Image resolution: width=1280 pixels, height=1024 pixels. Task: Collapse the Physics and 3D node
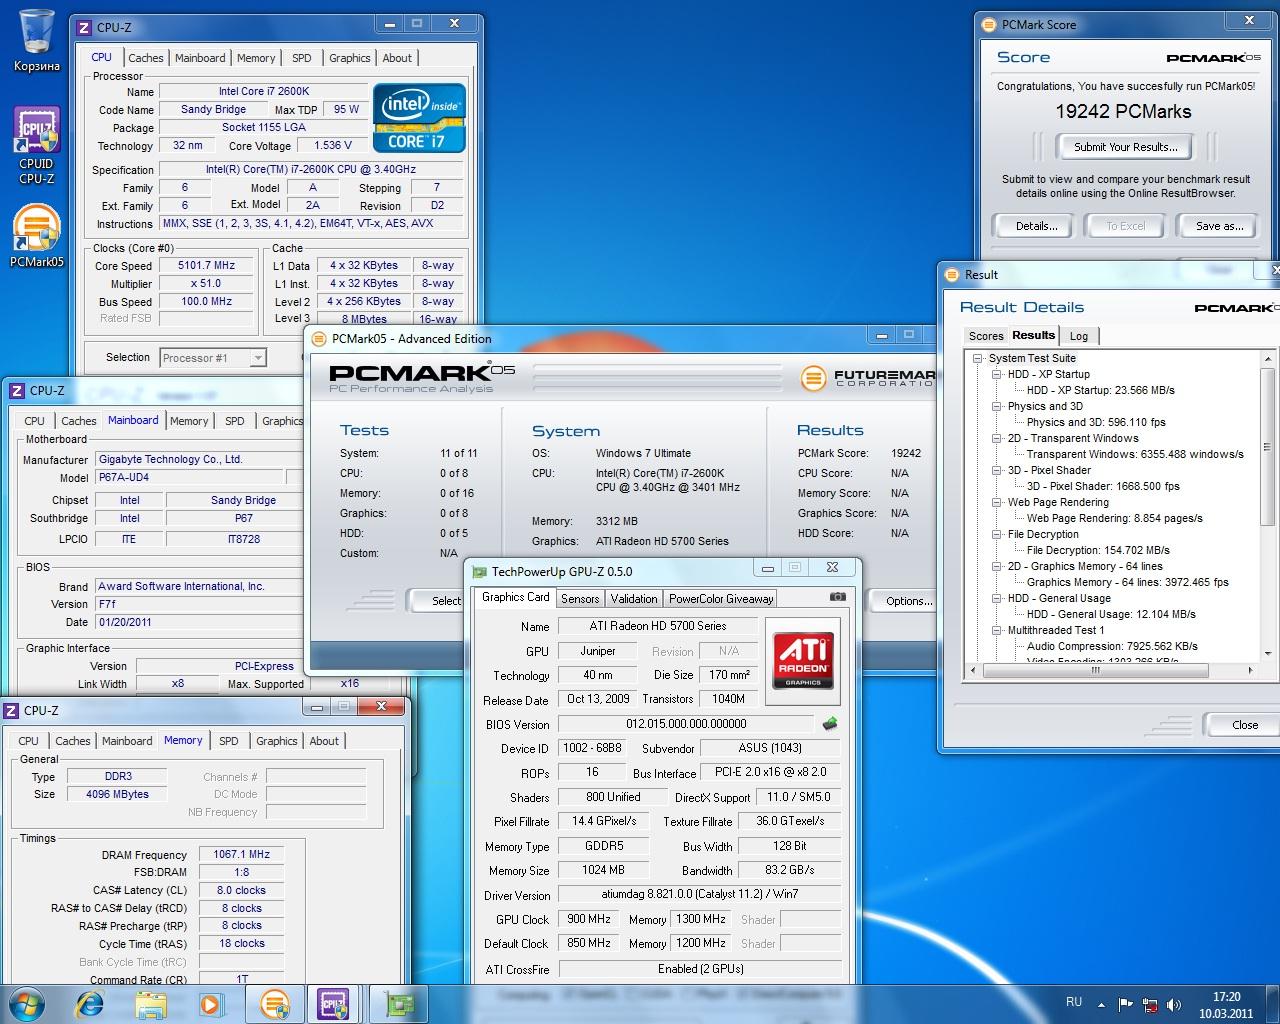click(x=997, y=406)
